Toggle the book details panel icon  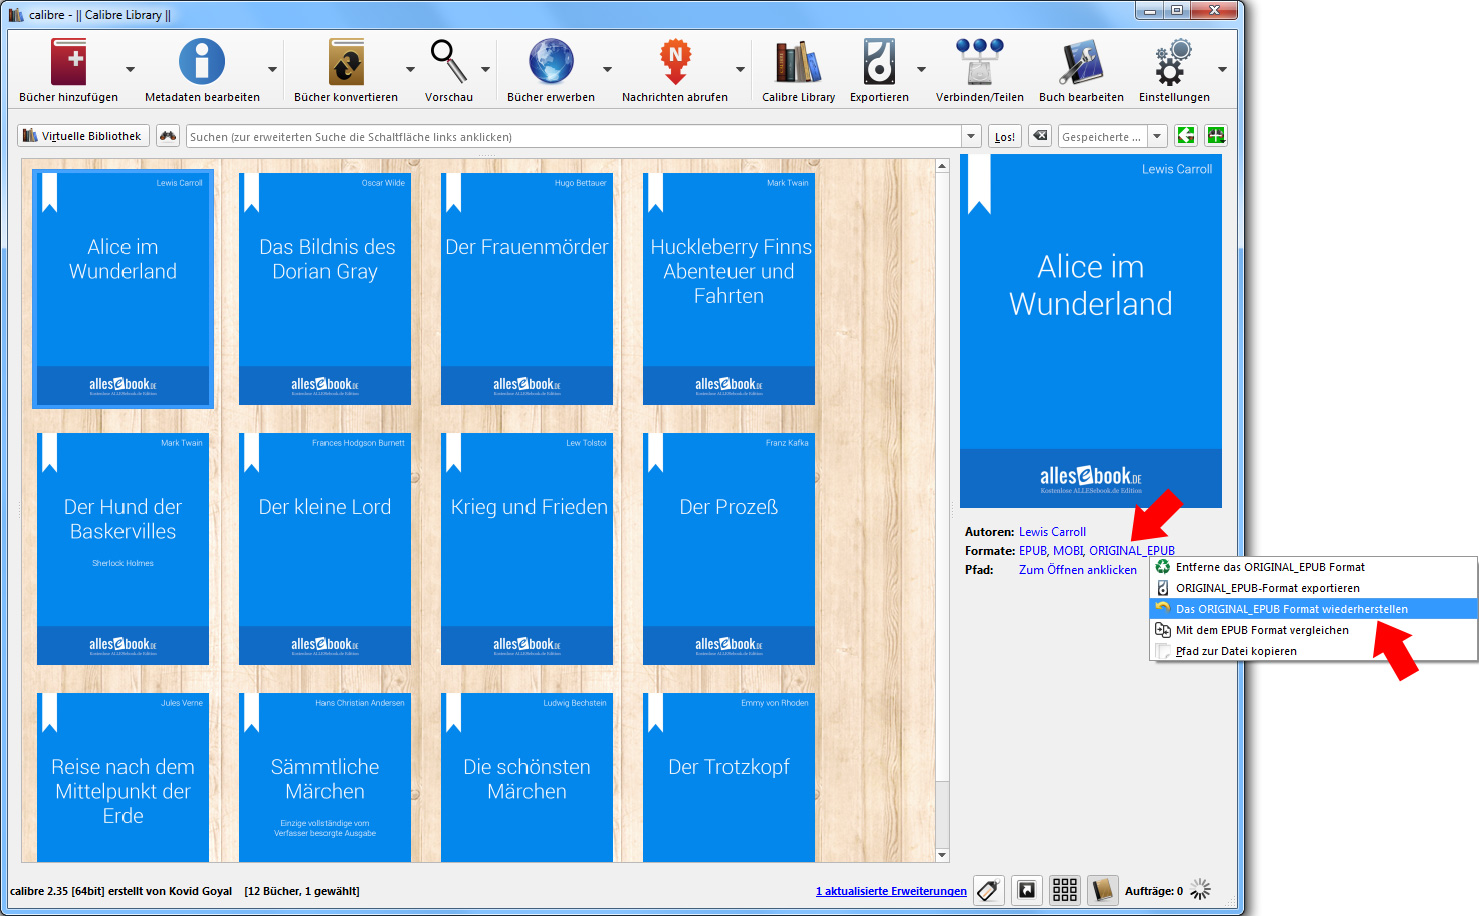pyautogui.click(x=1102, y=890)
